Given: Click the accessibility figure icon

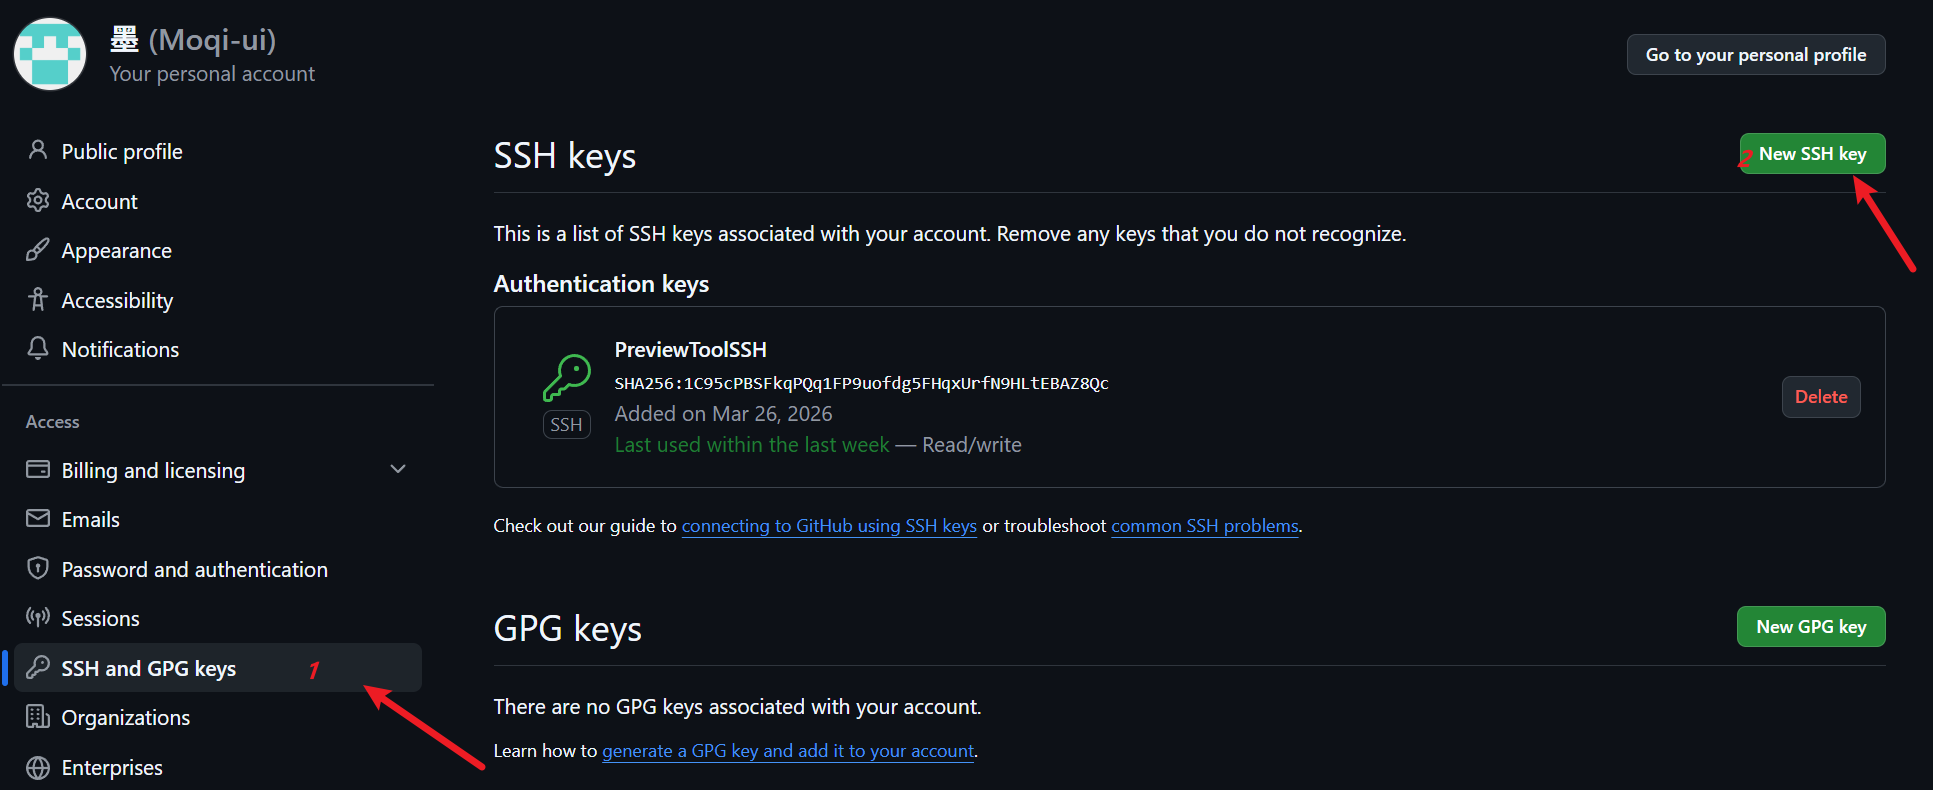Looking at the screenshot, I should tap(38, 299).
